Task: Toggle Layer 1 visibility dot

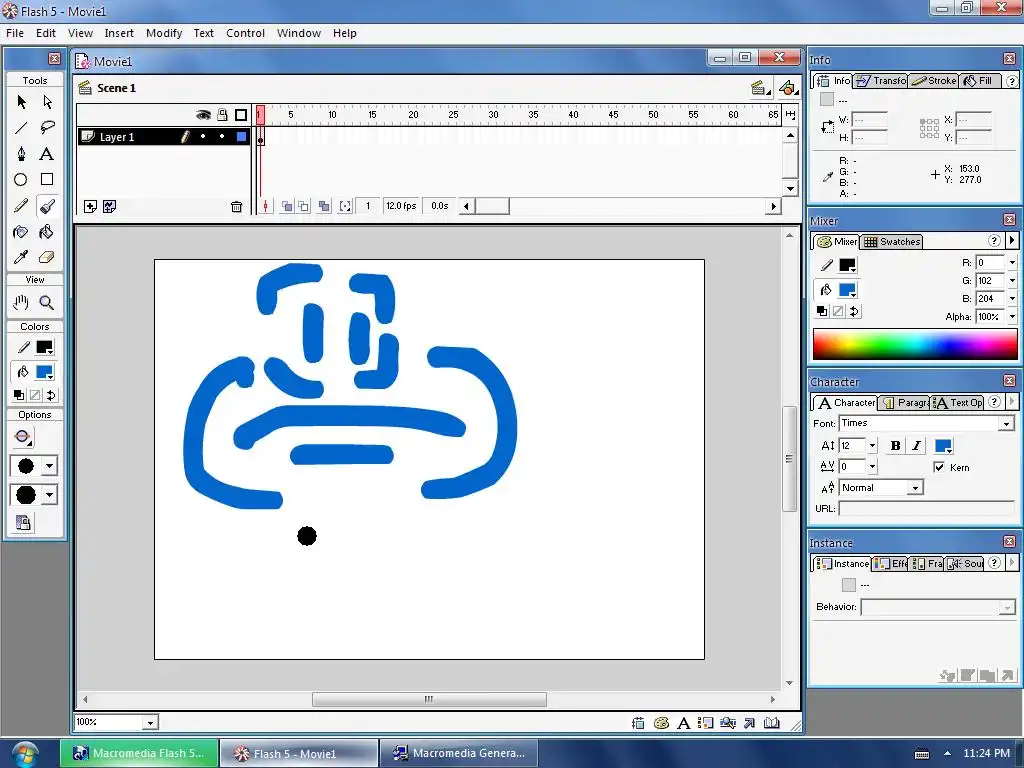Action: tap(203, 136)
